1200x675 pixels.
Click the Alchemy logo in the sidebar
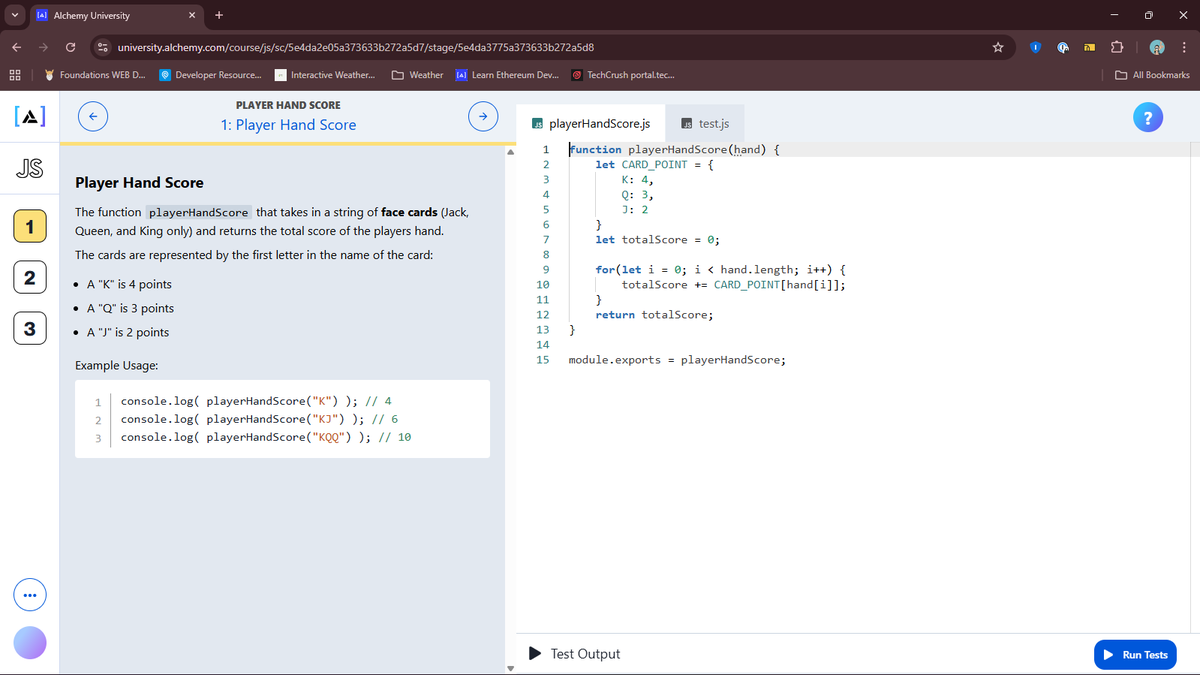(x=29, y=118)
